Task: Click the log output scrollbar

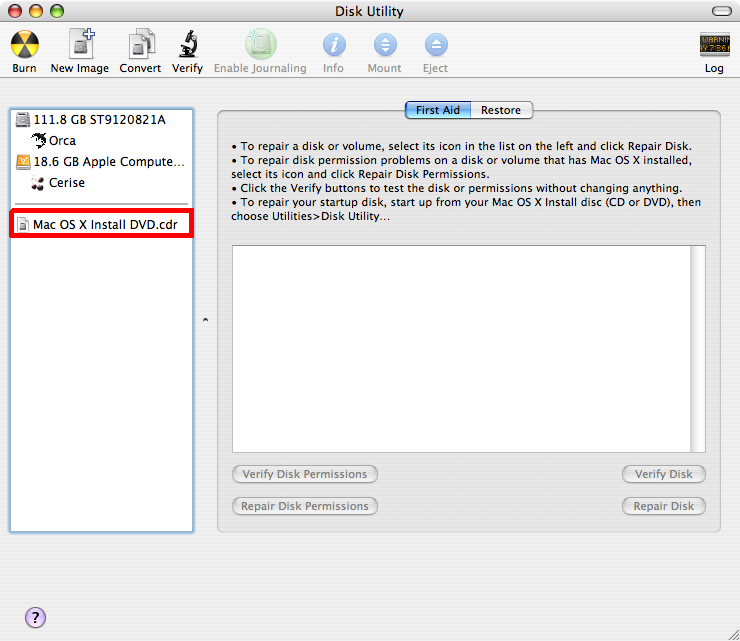Action: point(698,349)
